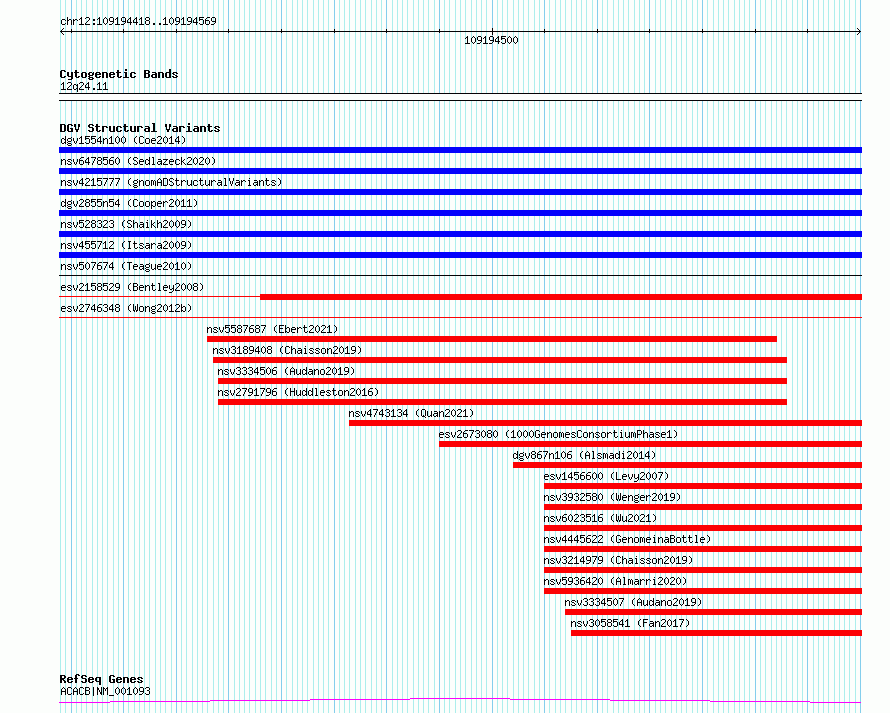Click the 12q24.11 cytogenetic band label

(x=84, y=86)
